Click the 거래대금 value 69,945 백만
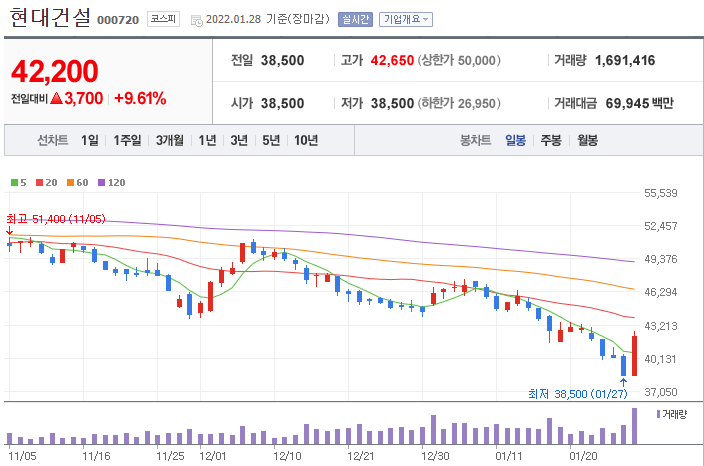The height and width of the screenshot is (466, 704). [x=639, y=103]
